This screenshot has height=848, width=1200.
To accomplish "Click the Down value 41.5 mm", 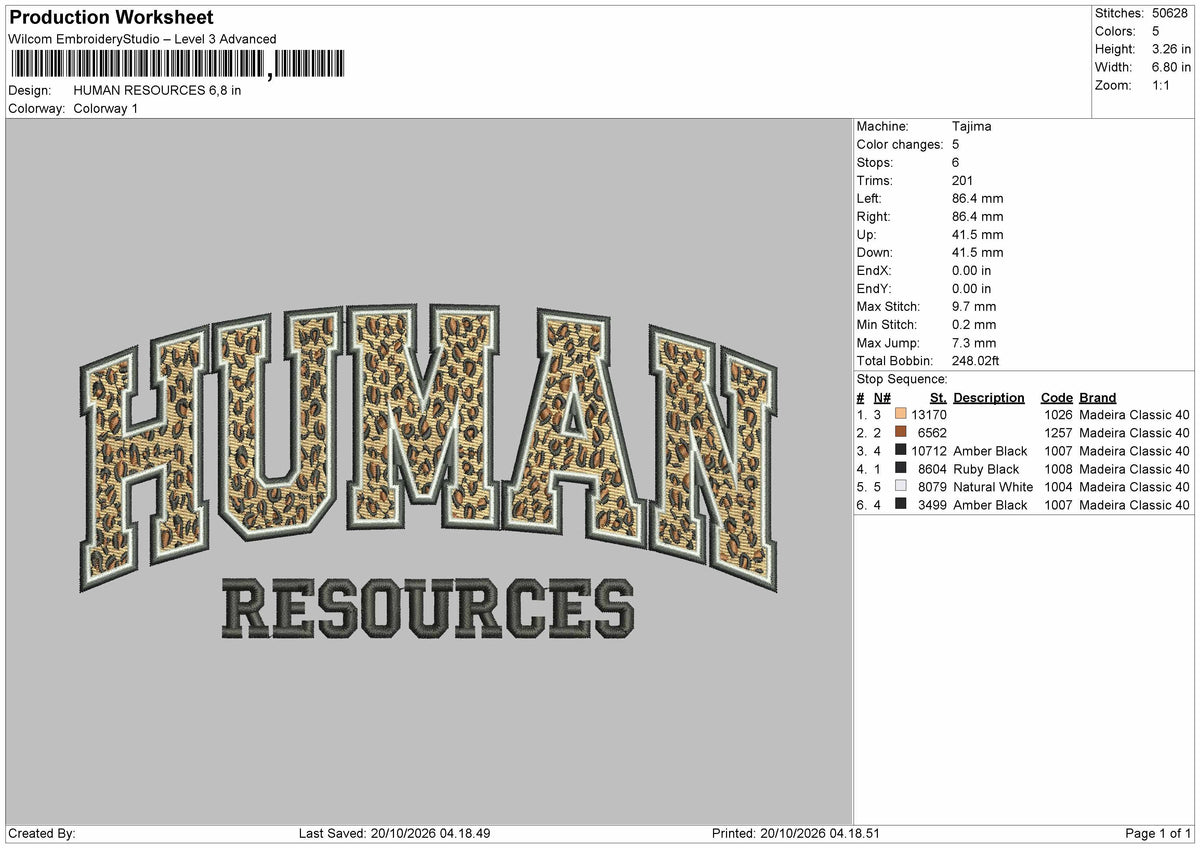I will point(977,252).
